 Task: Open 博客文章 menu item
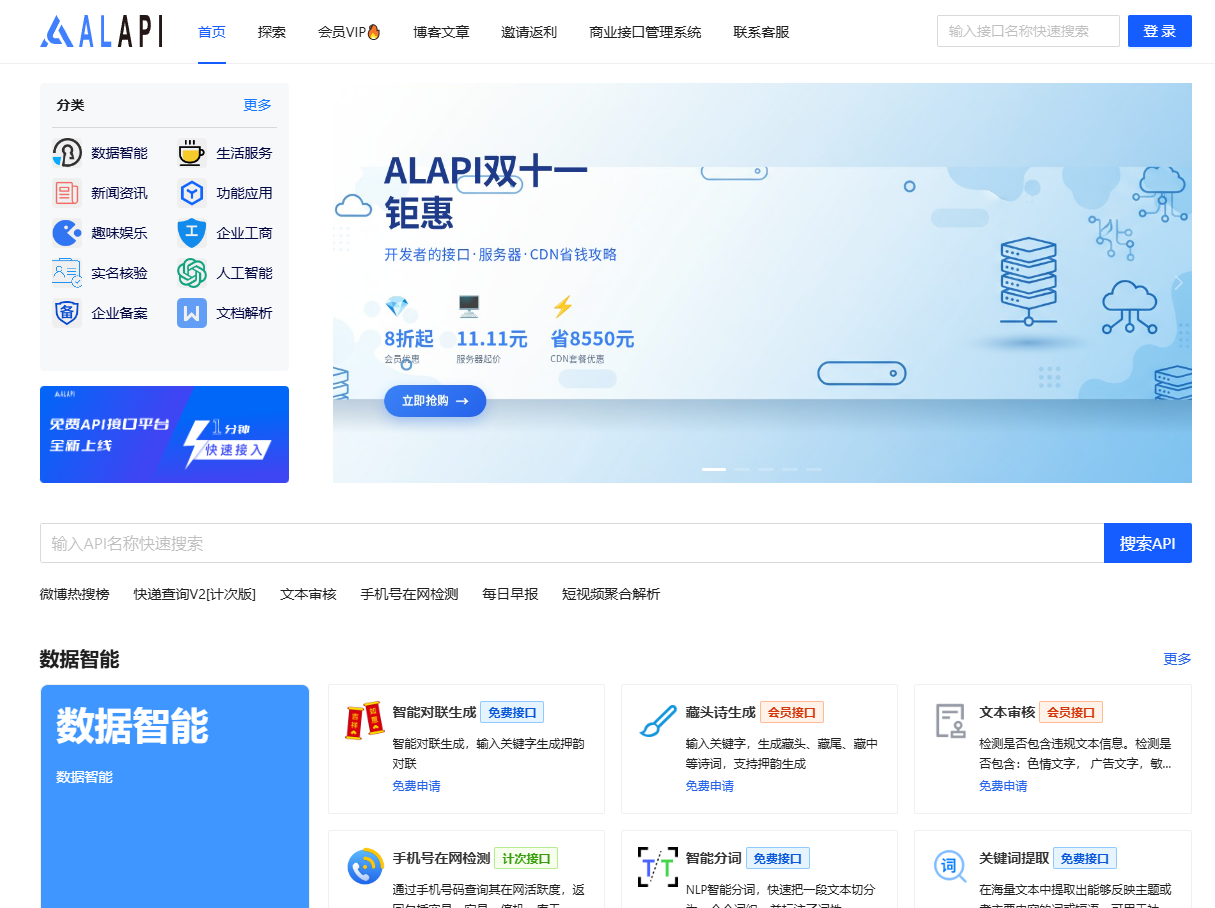pos(441,32)
